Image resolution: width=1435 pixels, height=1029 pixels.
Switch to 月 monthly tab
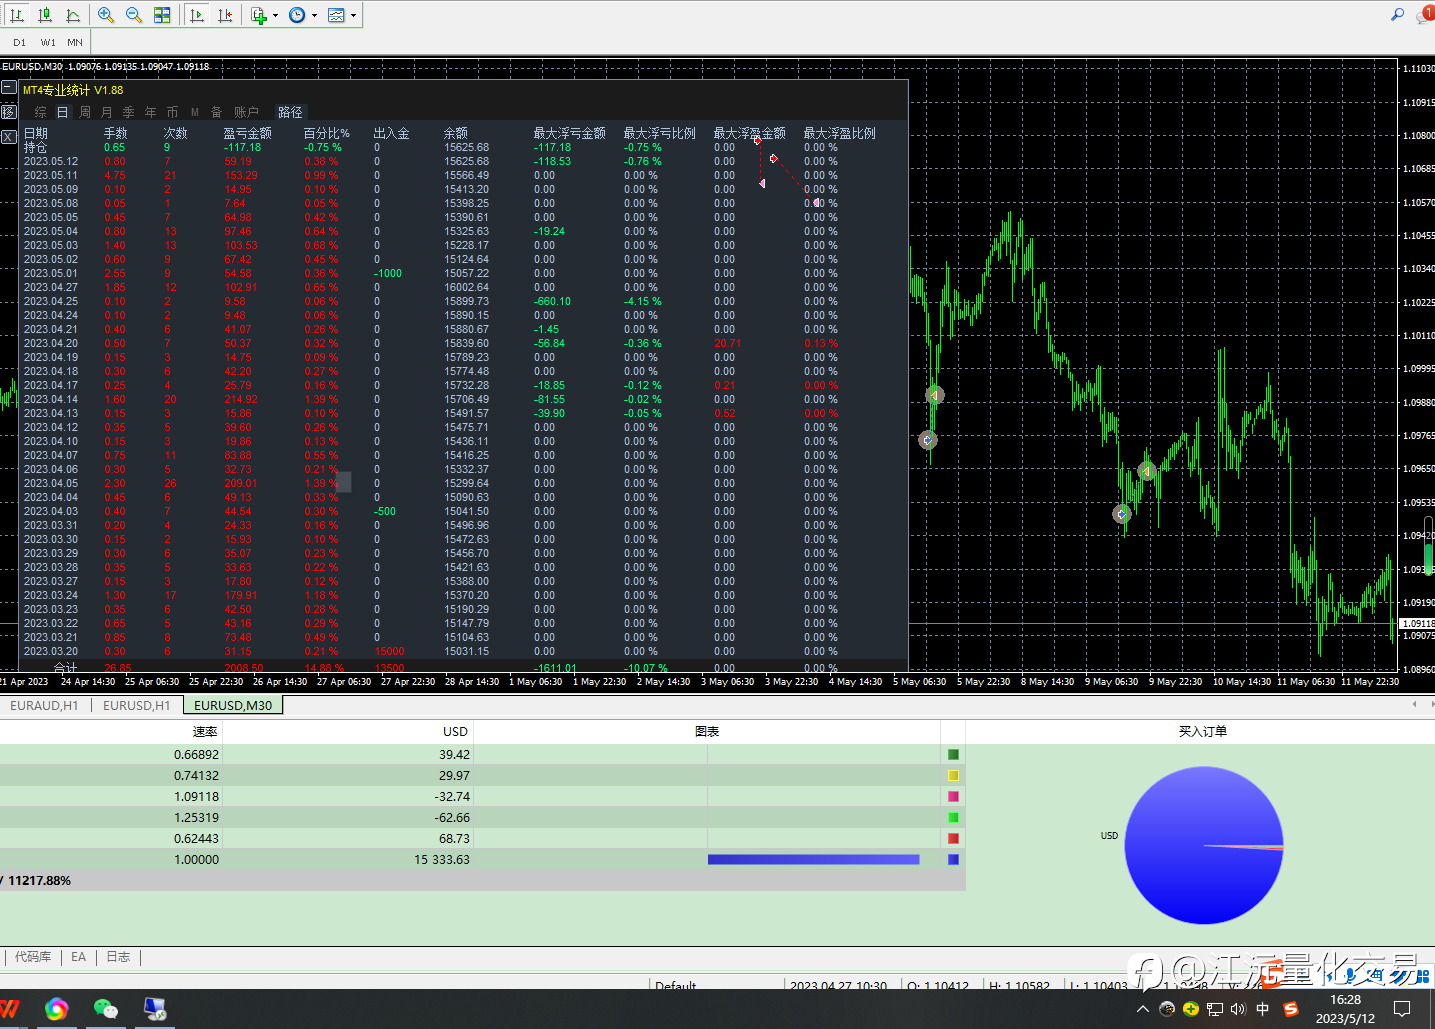(x=107, y=112)
